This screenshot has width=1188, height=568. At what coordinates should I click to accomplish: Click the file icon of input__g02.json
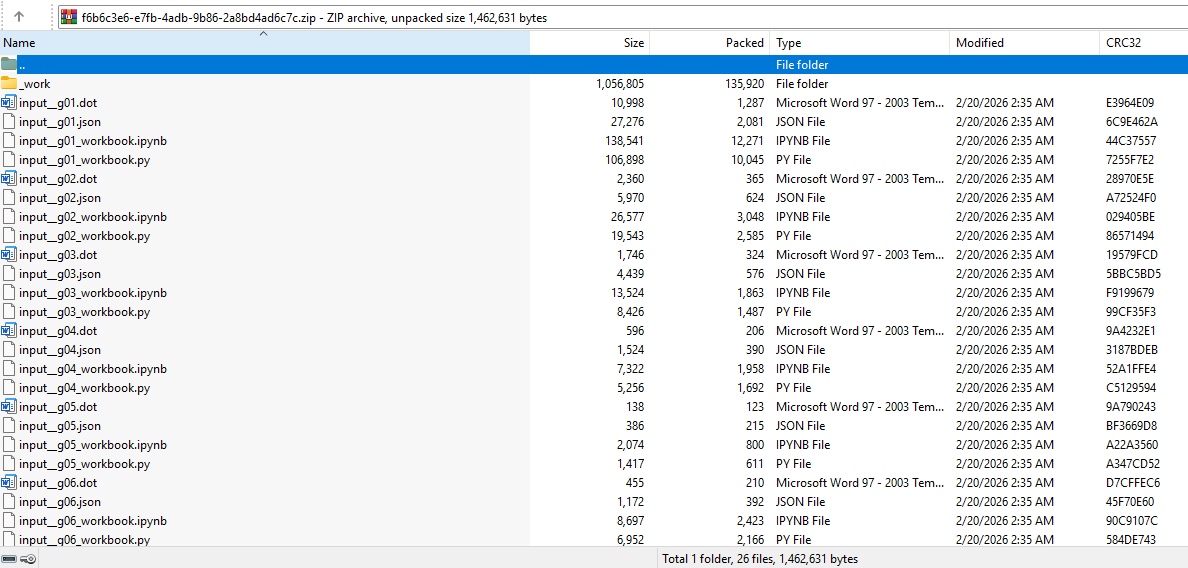[9, 198]
